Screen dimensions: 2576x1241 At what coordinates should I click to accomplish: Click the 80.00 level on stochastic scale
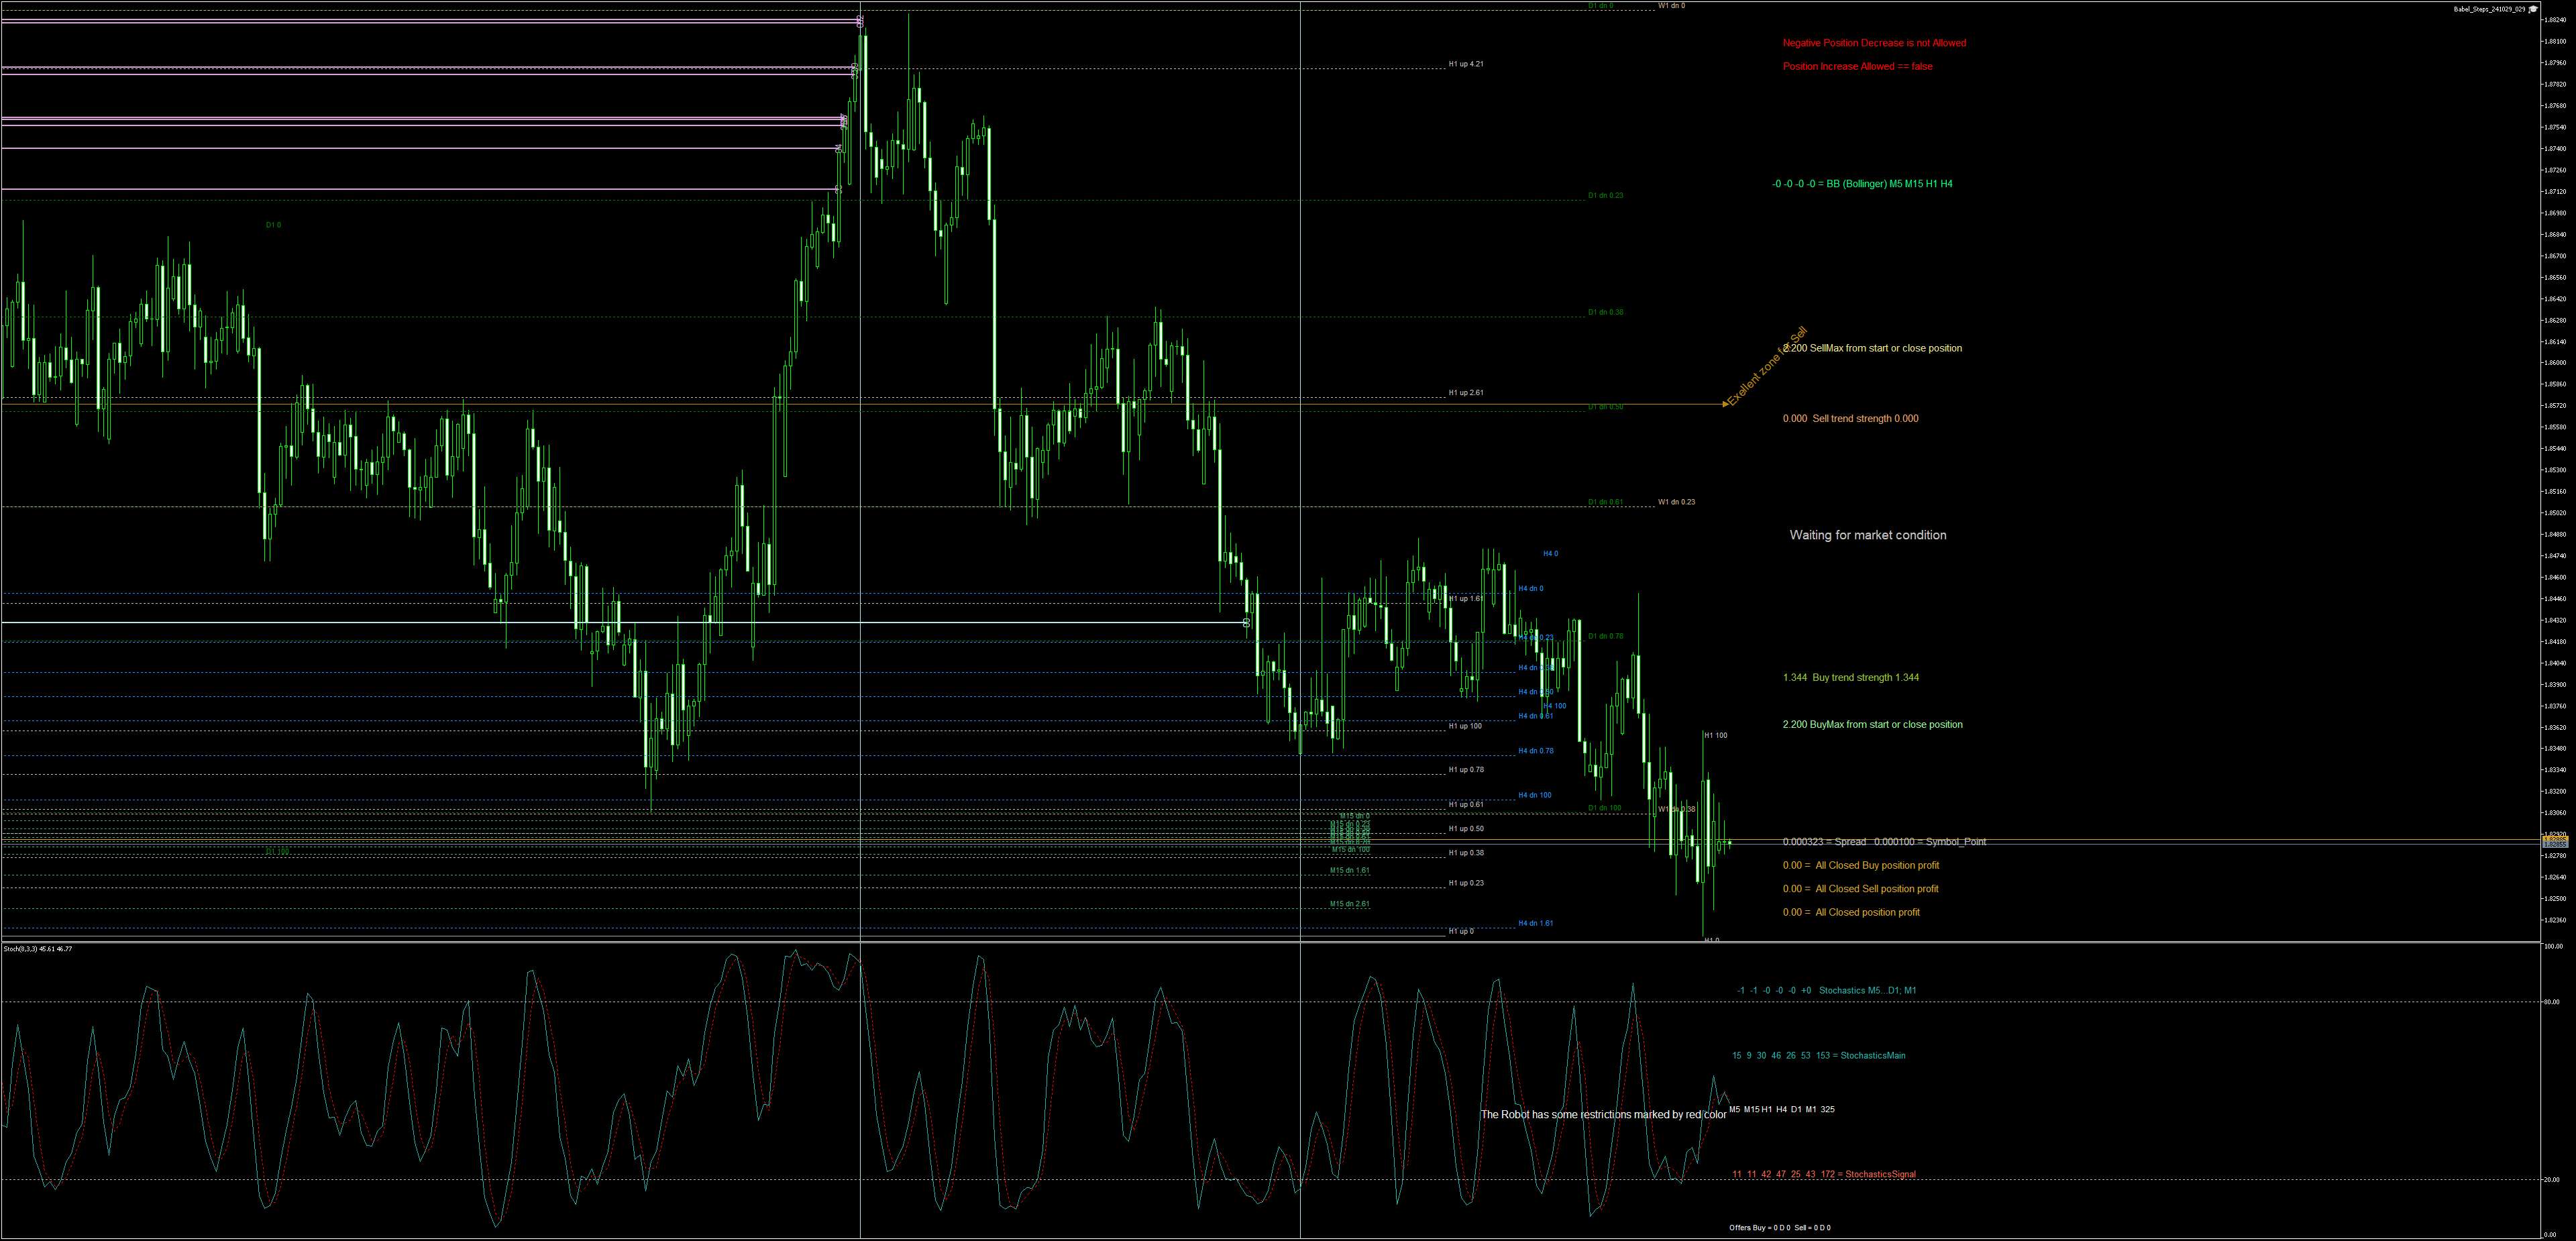[x=2552, y=1002]
